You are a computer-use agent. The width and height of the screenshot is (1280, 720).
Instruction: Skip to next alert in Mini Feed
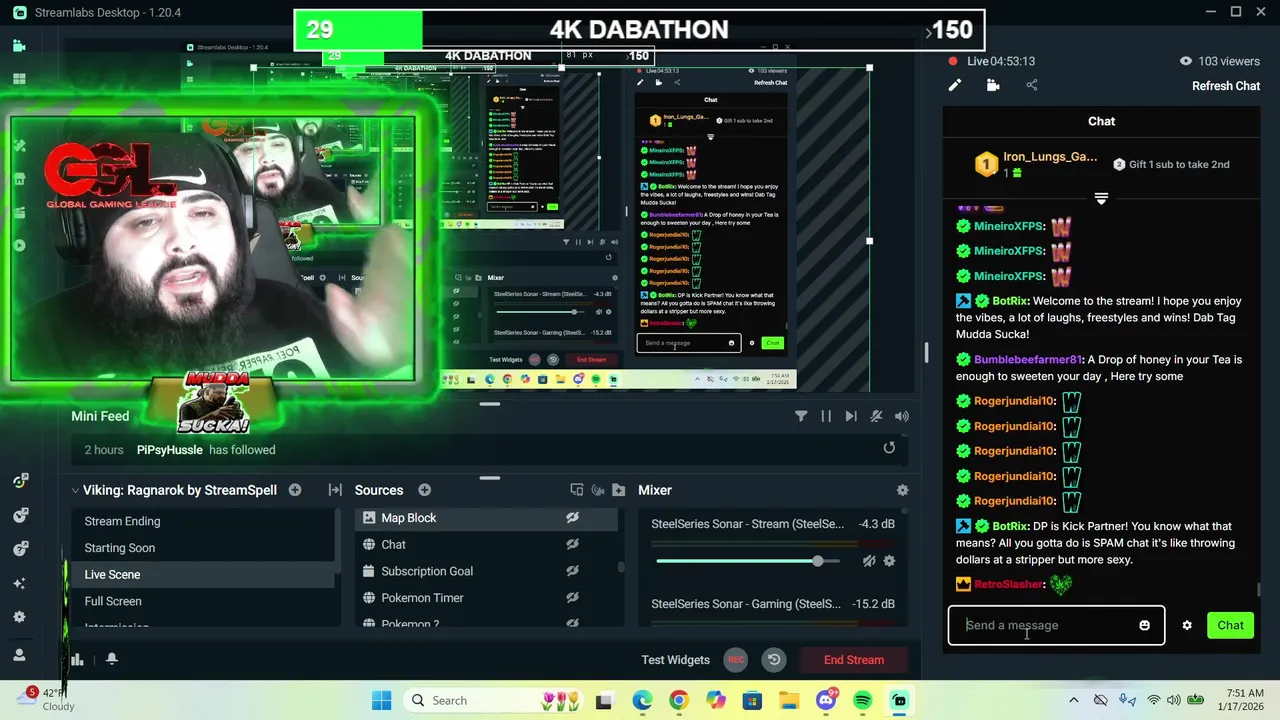pos(851,416)
